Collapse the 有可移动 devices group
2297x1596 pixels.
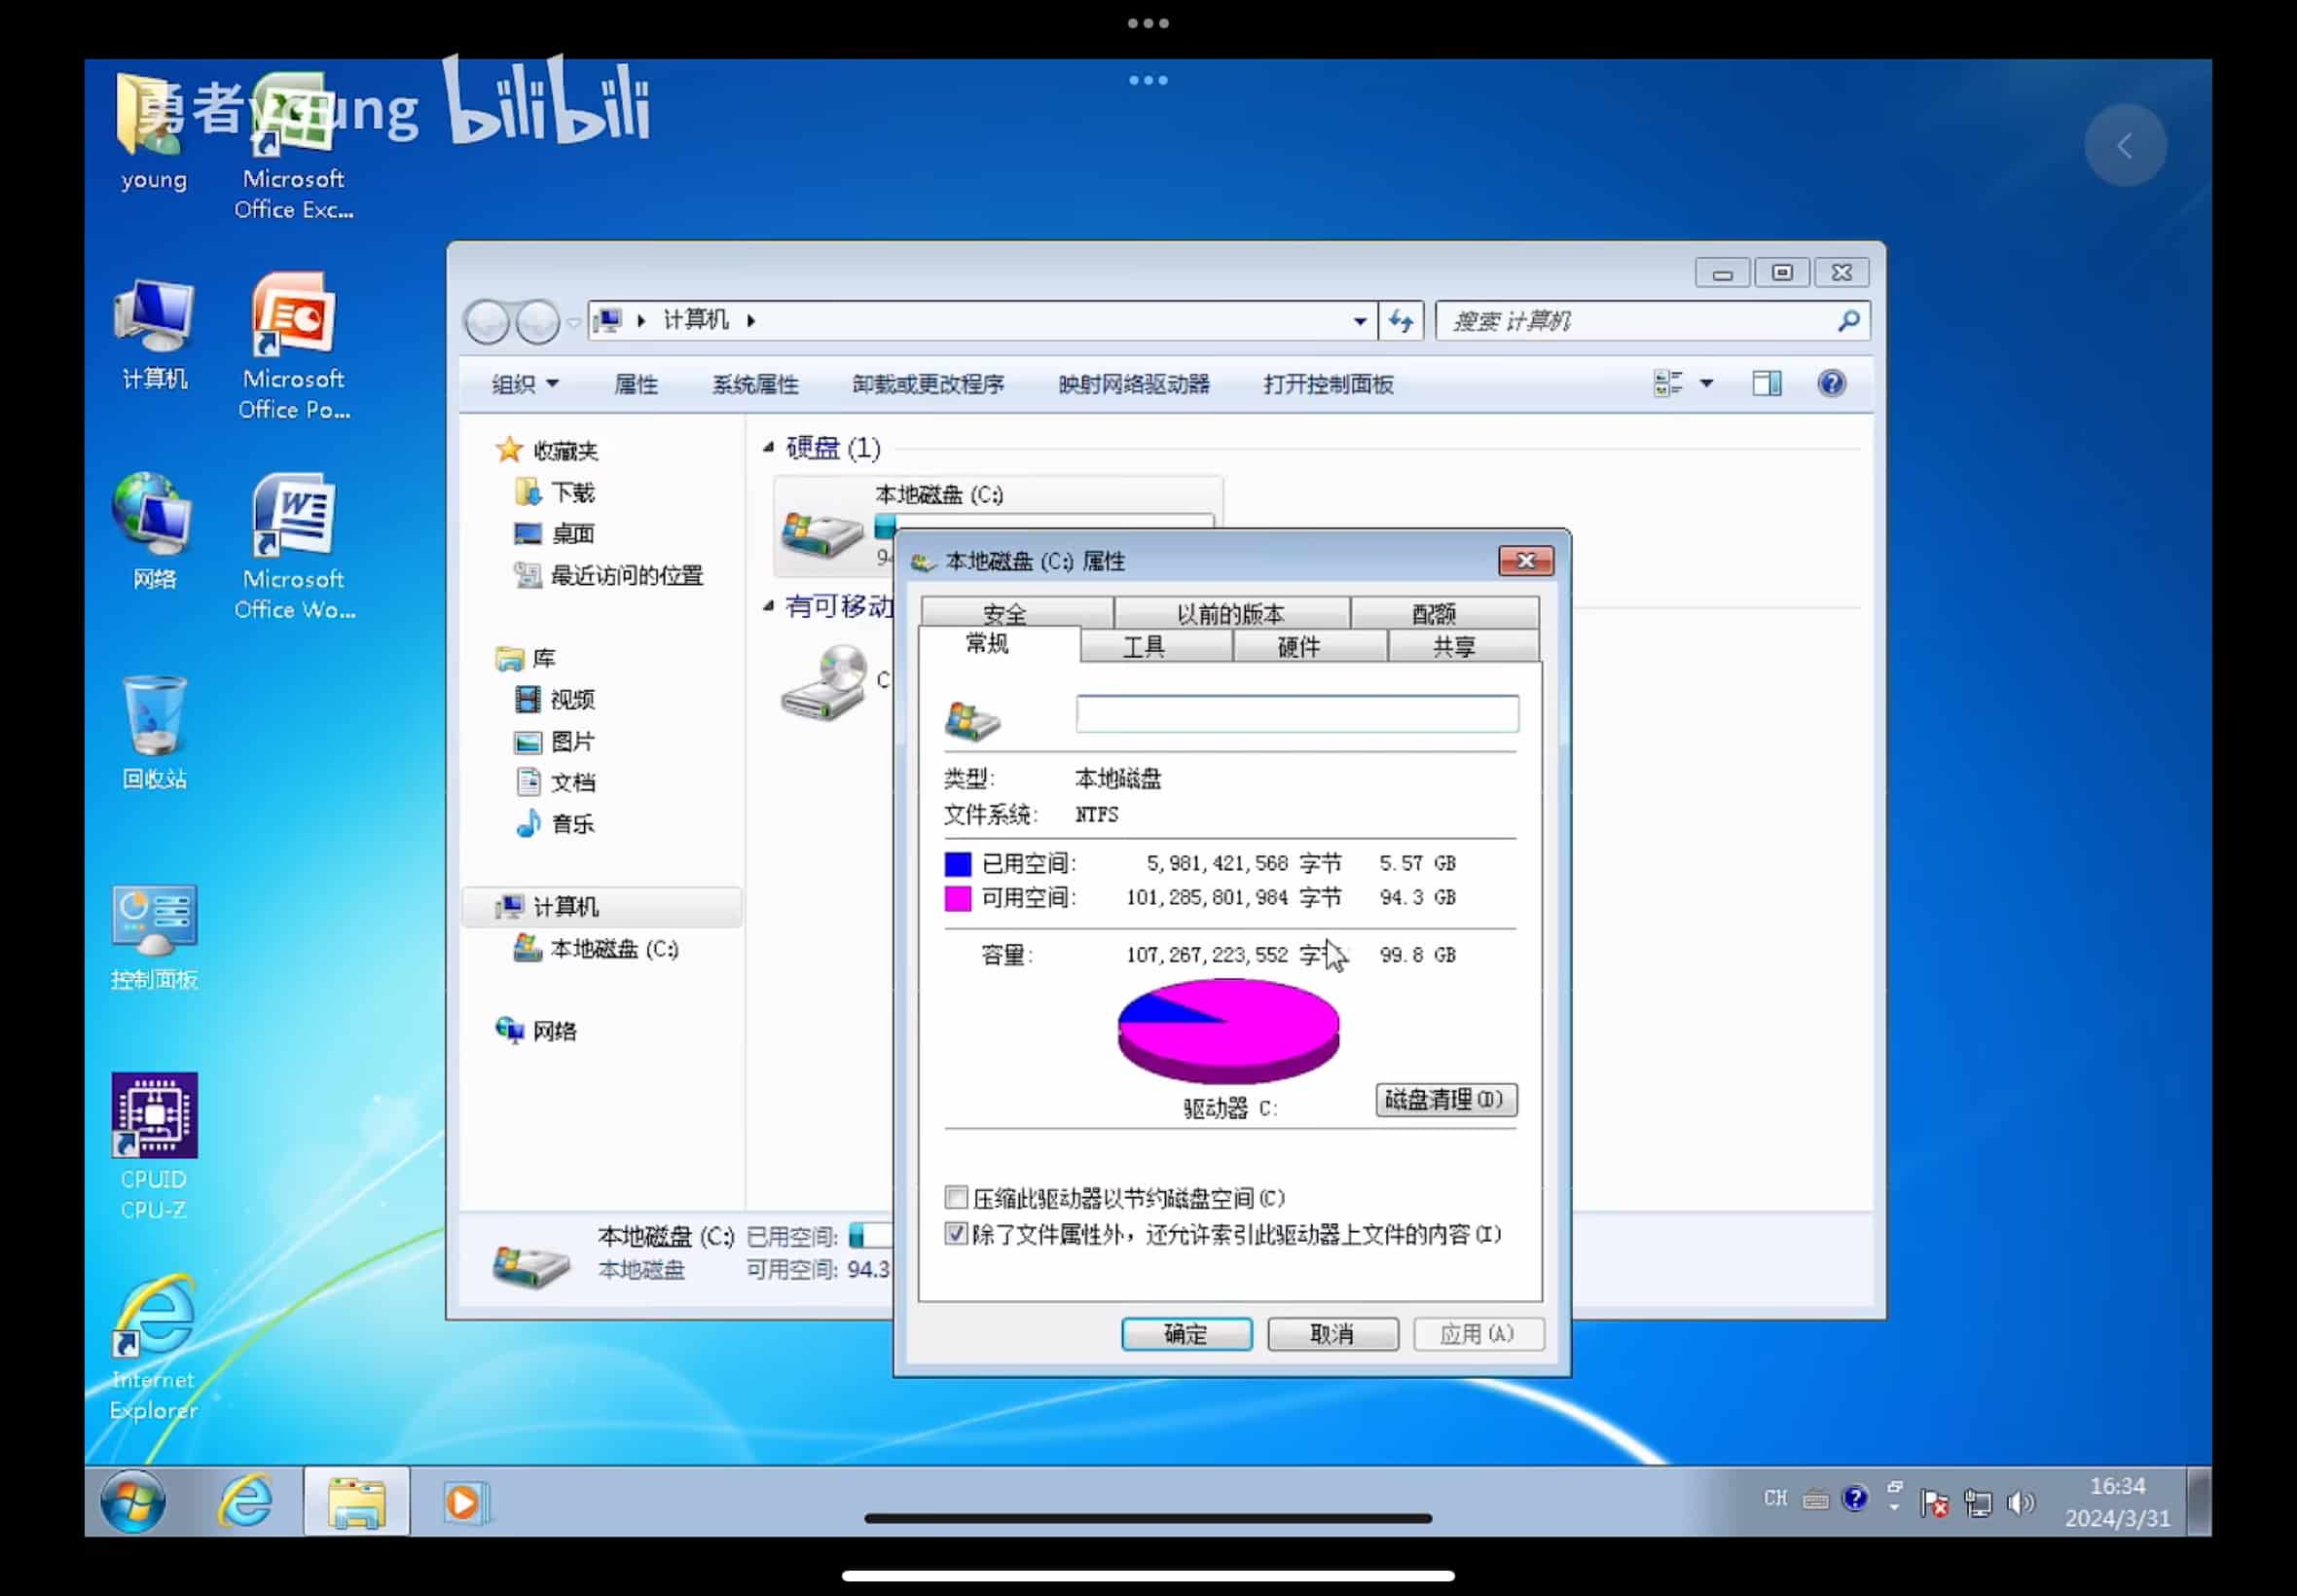point(768,605)
